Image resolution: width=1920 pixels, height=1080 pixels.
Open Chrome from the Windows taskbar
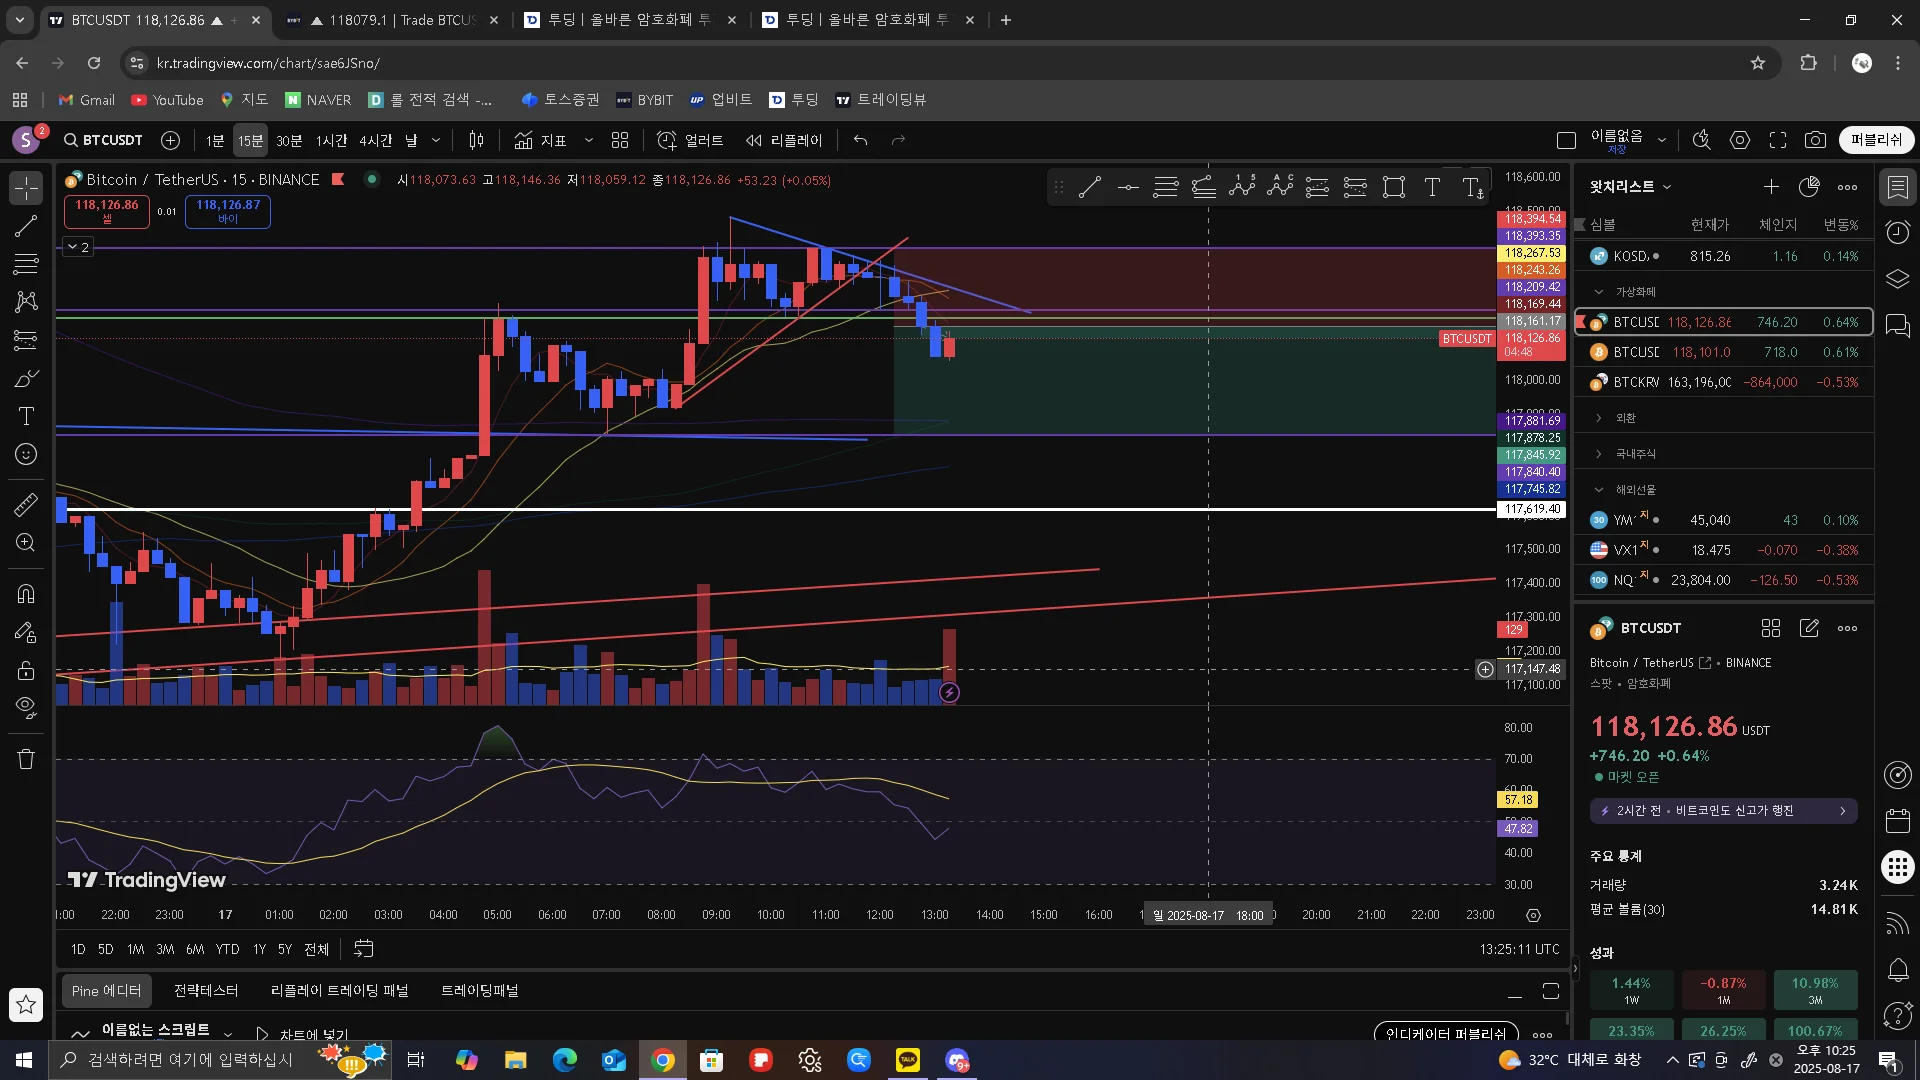point(662,1060)
